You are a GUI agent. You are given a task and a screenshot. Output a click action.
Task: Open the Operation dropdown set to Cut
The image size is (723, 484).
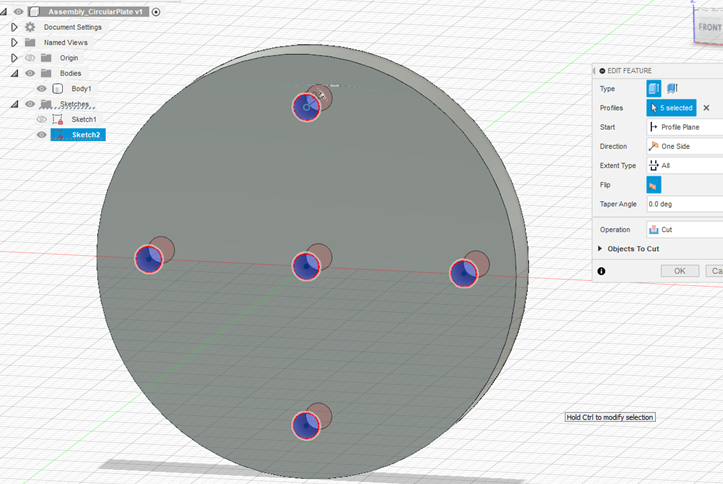[684, 229]
